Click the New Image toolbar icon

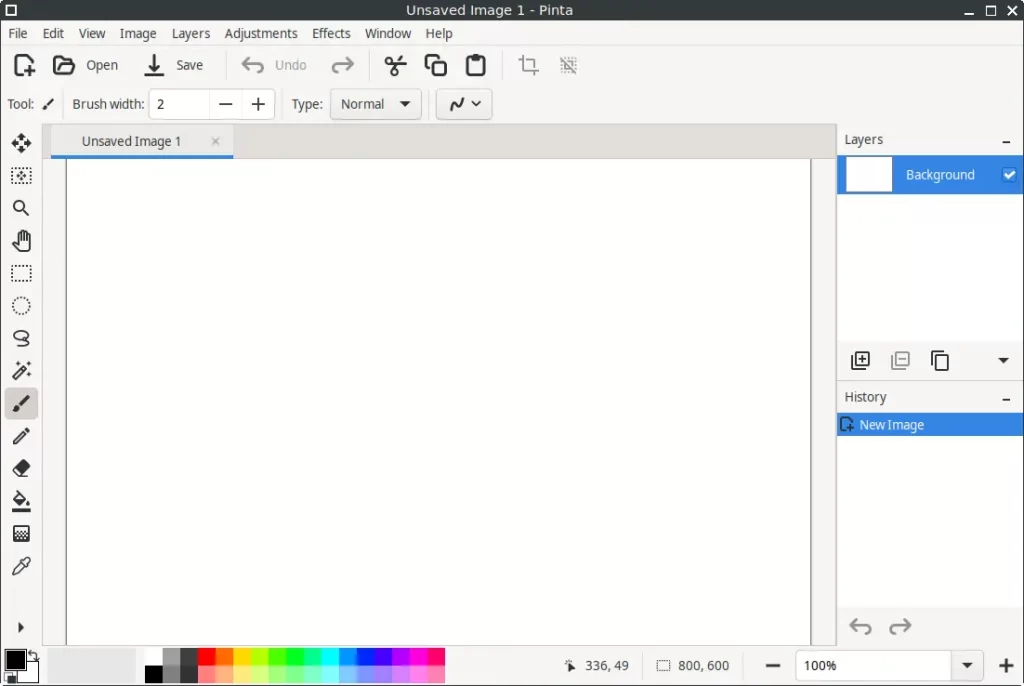coord(24,65)
